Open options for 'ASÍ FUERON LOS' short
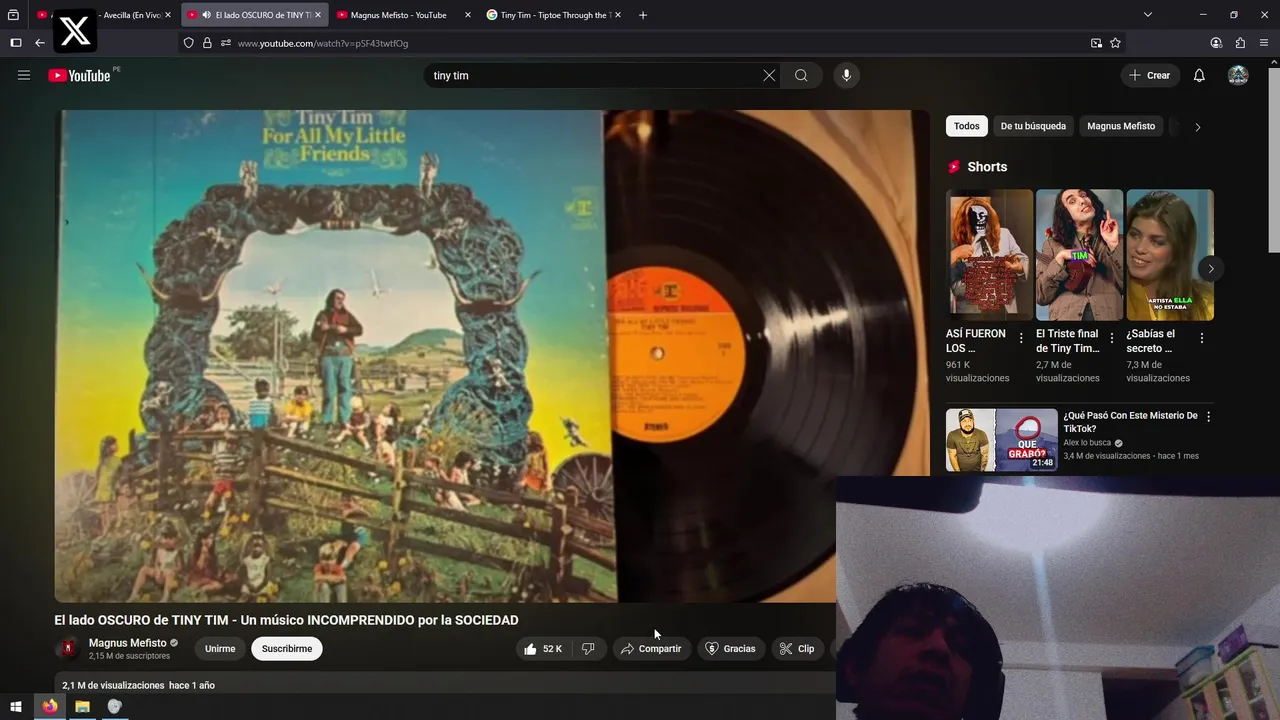This screenshot has width=1280, height=720. coord(1021,339)
